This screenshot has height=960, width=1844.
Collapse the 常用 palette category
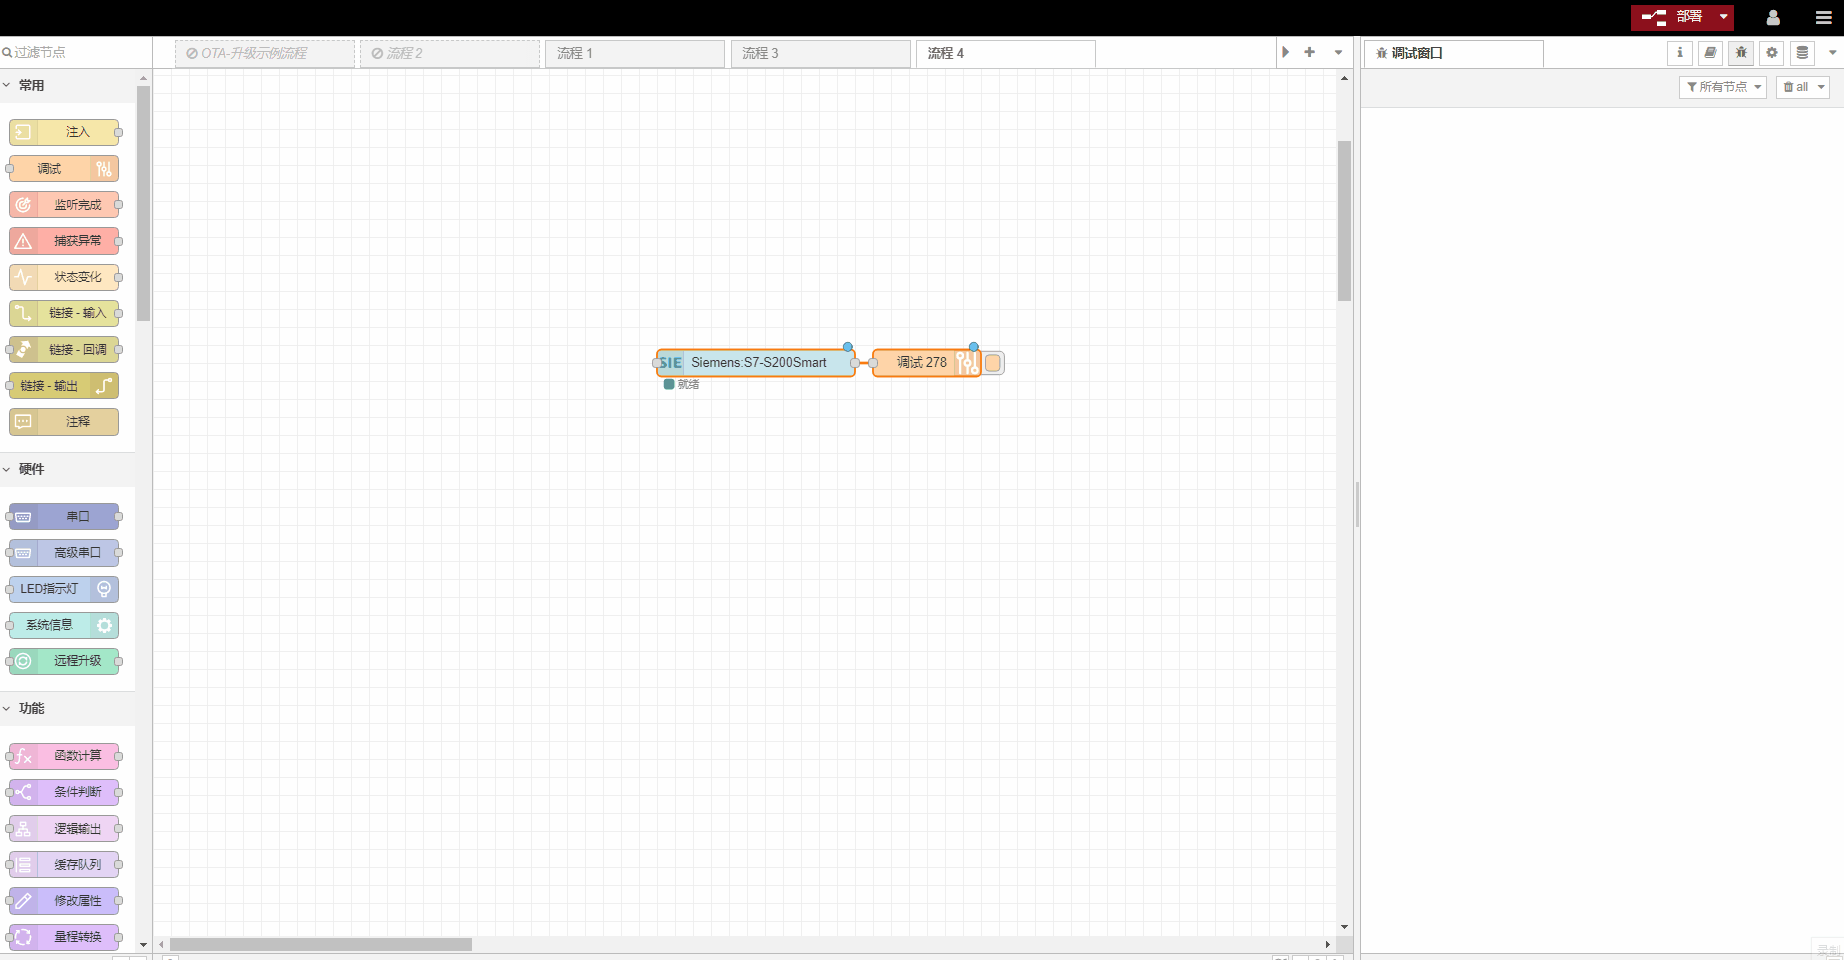click(31, 86)
